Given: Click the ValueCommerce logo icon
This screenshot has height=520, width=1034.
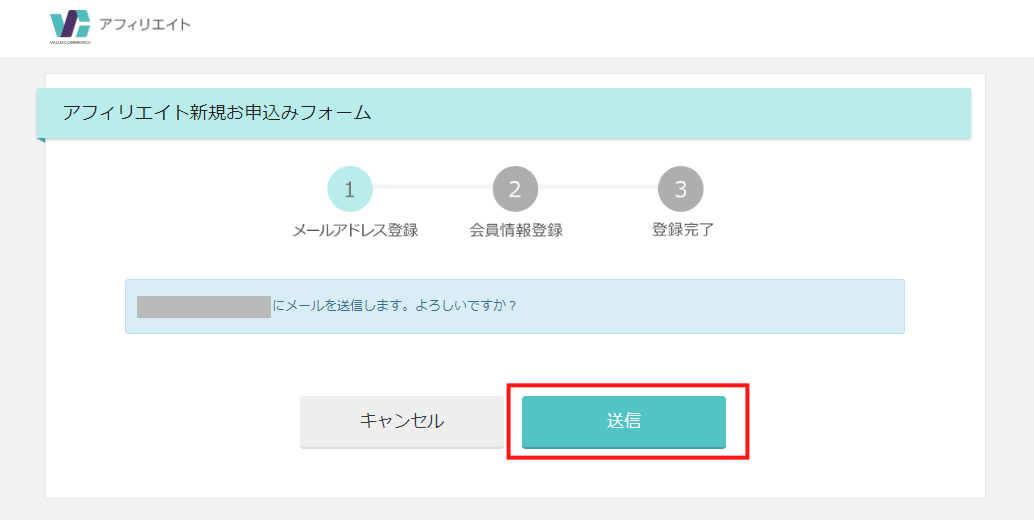Looking at the screenshot, I should click(x=70, y=24).
